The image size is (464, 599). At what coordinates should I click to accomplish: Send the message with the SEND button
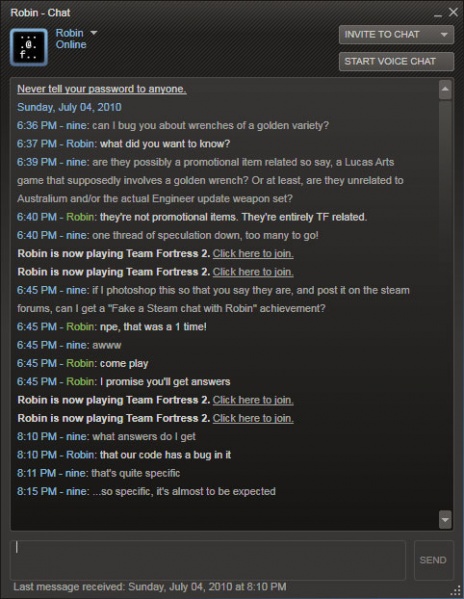(433, 560)
